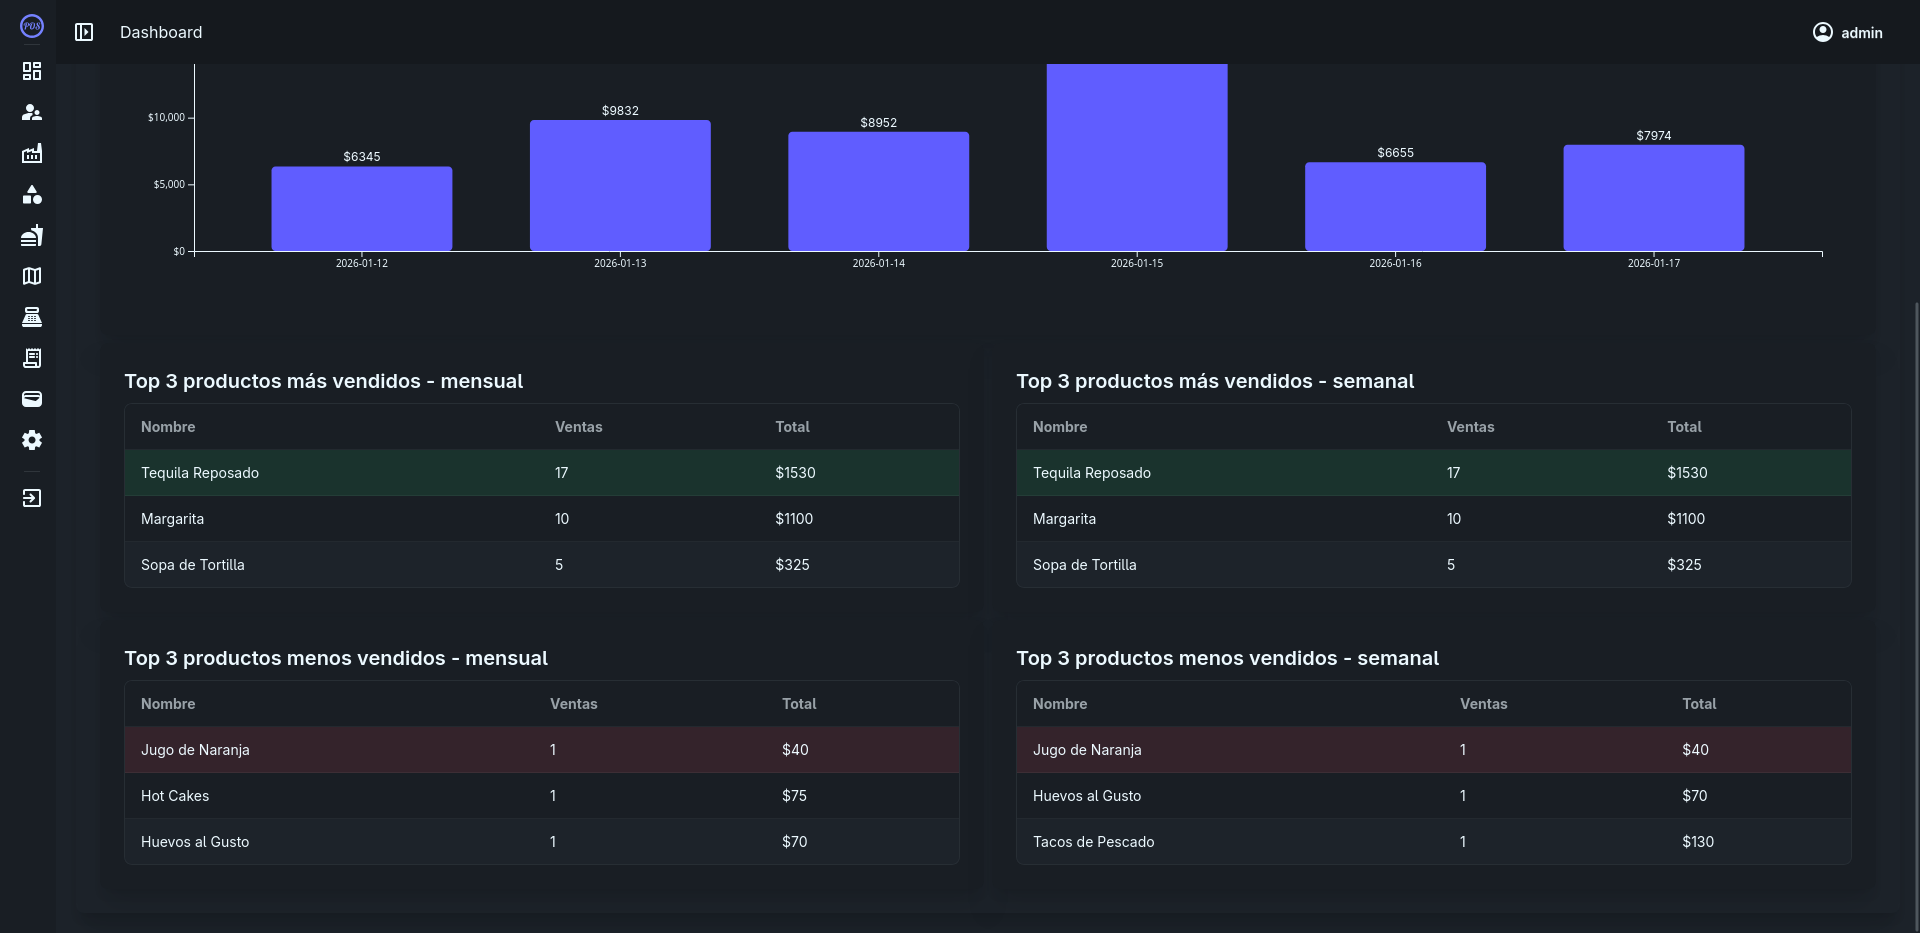1920x933 pixels.
Task: Open the food and drink menu icon
Action: click(32, 235)
